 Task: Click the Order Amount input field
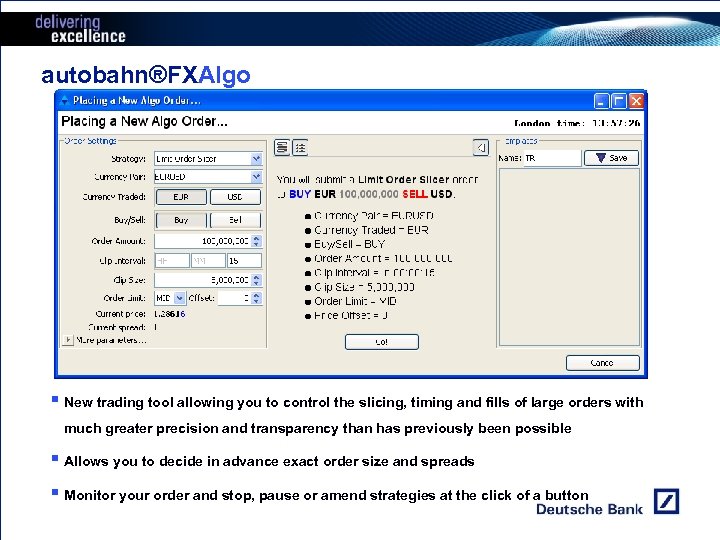tap(203, 241)
